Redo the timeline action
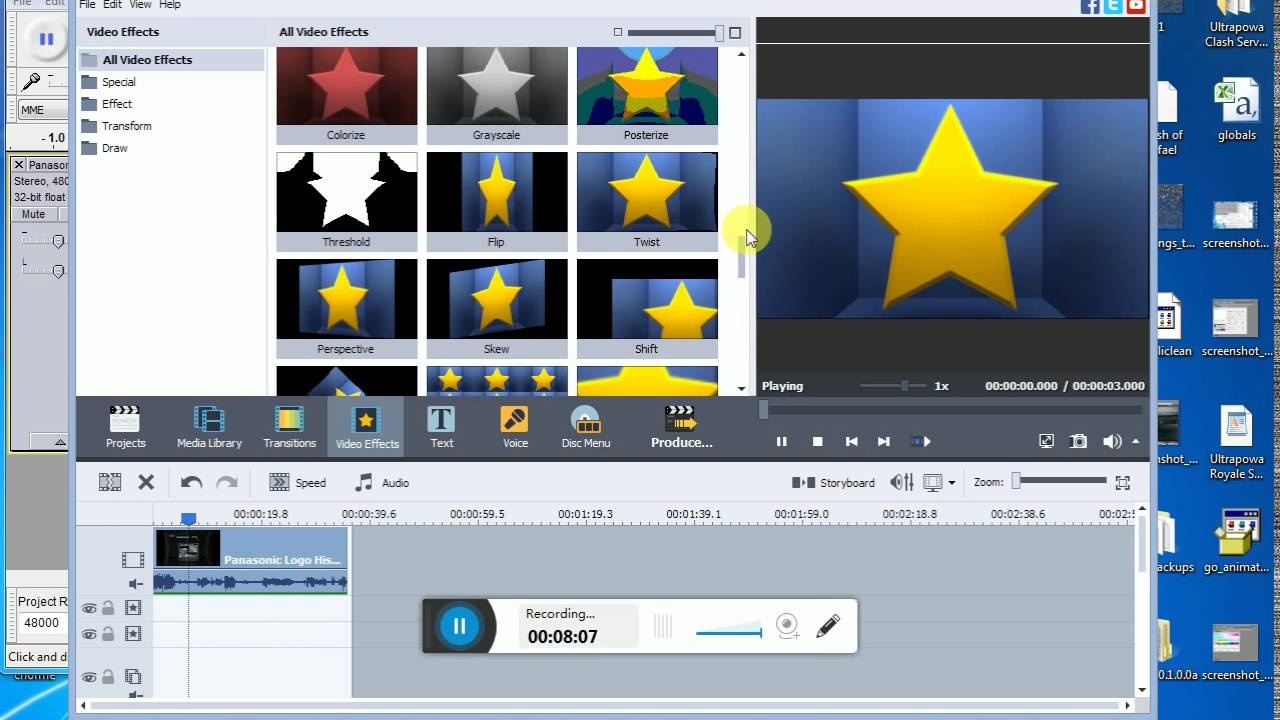The width and height of the screenshot is (1280, 720). pyautogui.click(x=227, y=482)
